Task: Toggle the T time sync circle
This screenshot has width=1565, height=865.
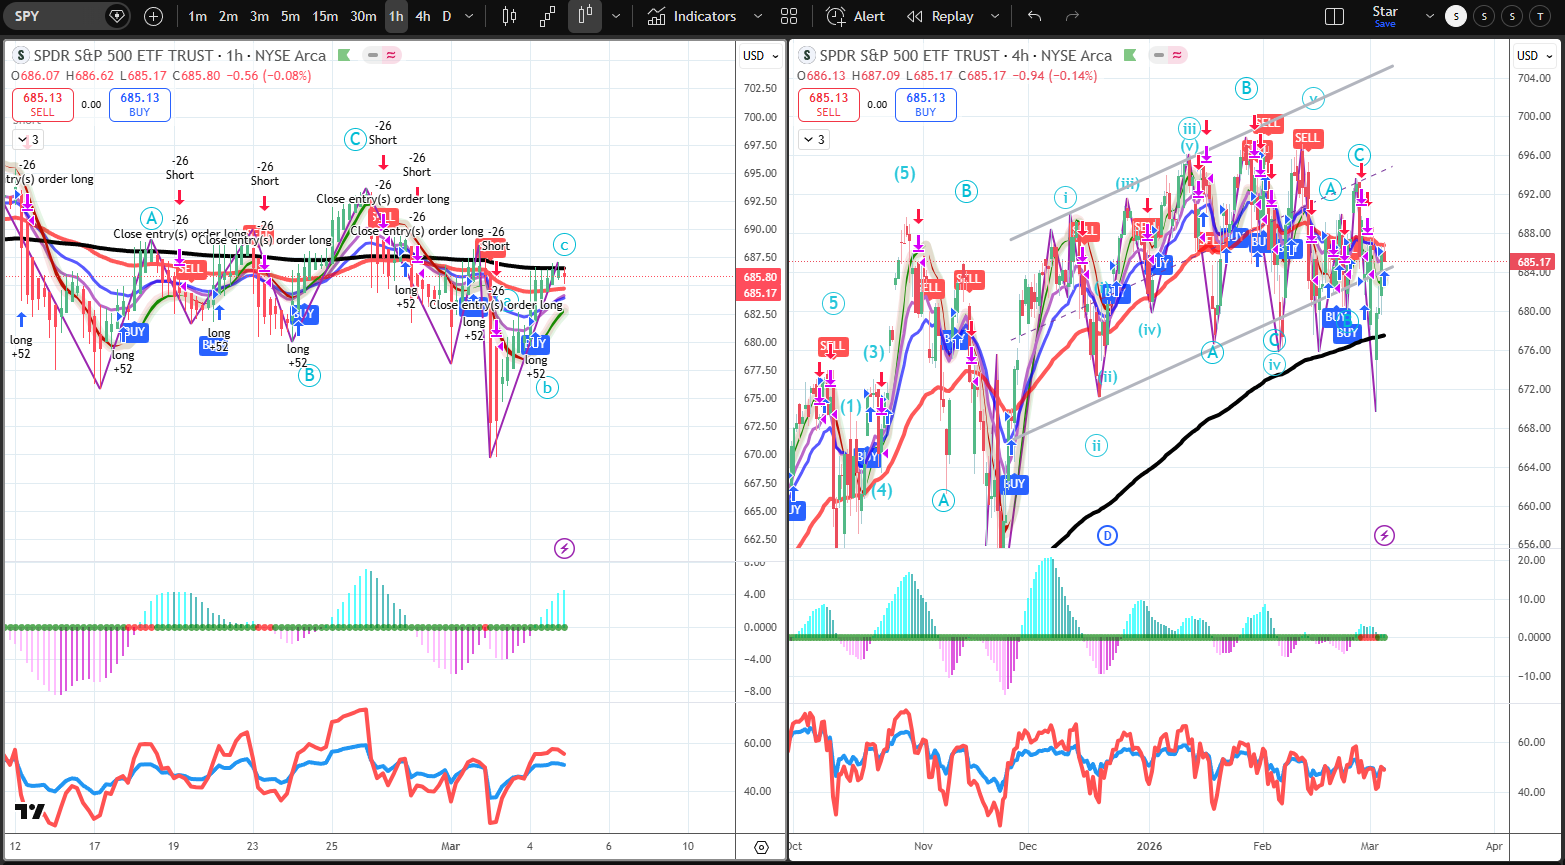Action: click(1541, 16)
